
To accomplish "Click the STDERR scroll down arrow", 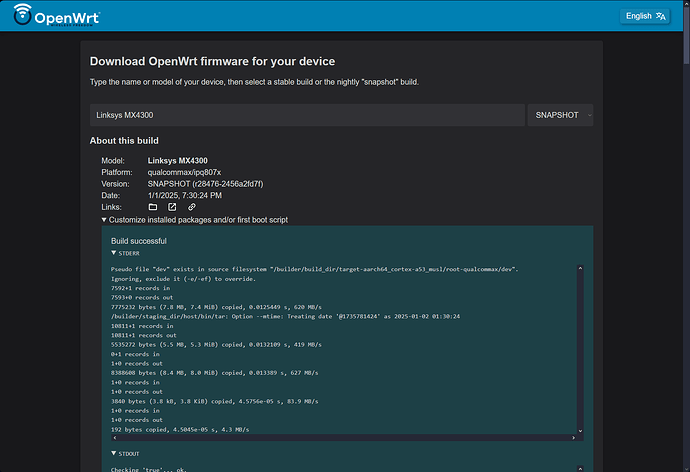I will (580, 431).
